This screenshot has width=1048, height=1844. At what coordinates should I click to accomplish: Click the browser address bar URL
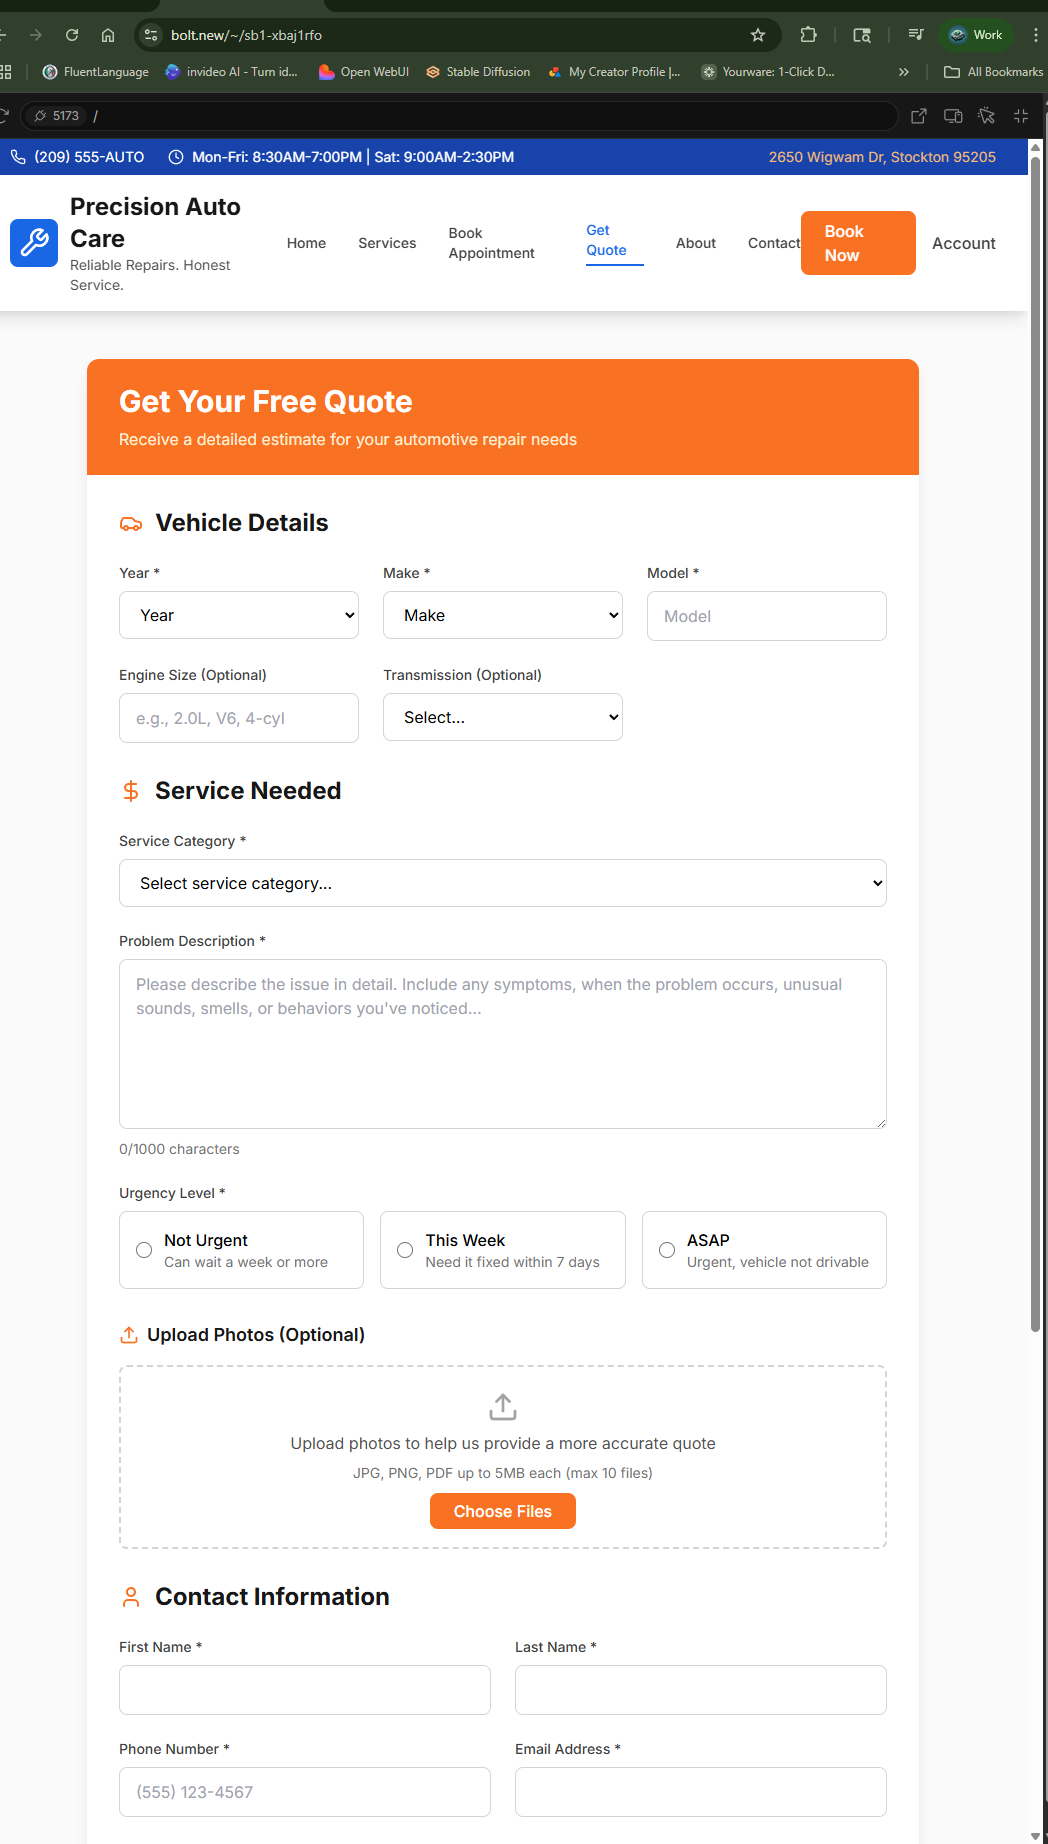[246, 35]
